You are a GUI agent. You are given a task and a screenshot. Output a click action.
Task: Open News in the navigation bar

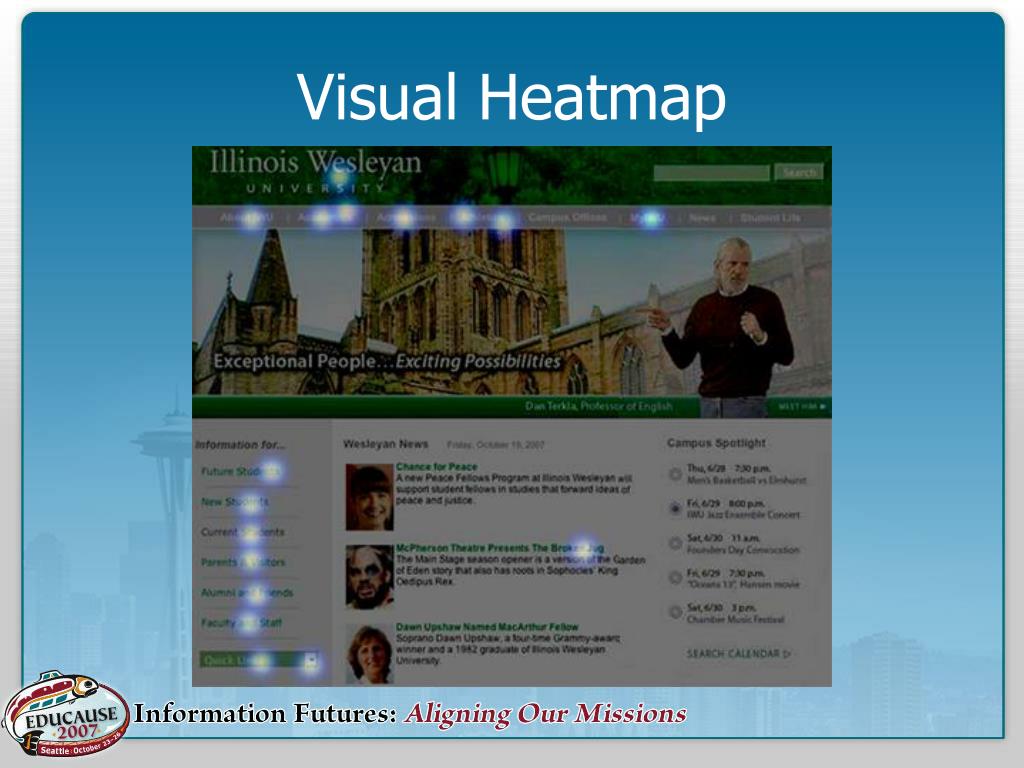702,217
